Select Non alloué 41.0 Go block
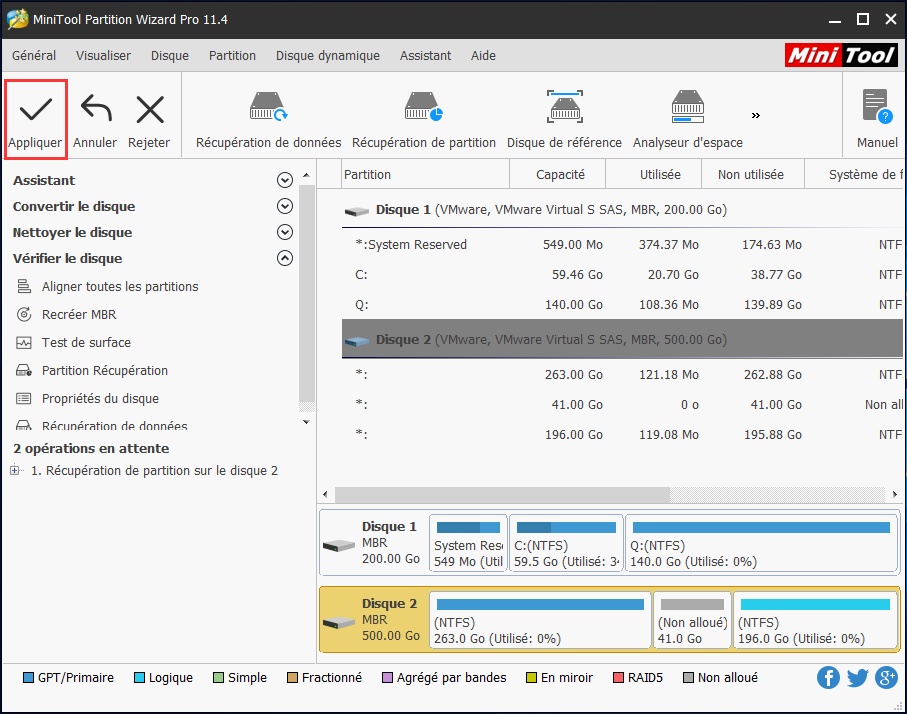The image size is (907, 714). (x=692, y=620)
